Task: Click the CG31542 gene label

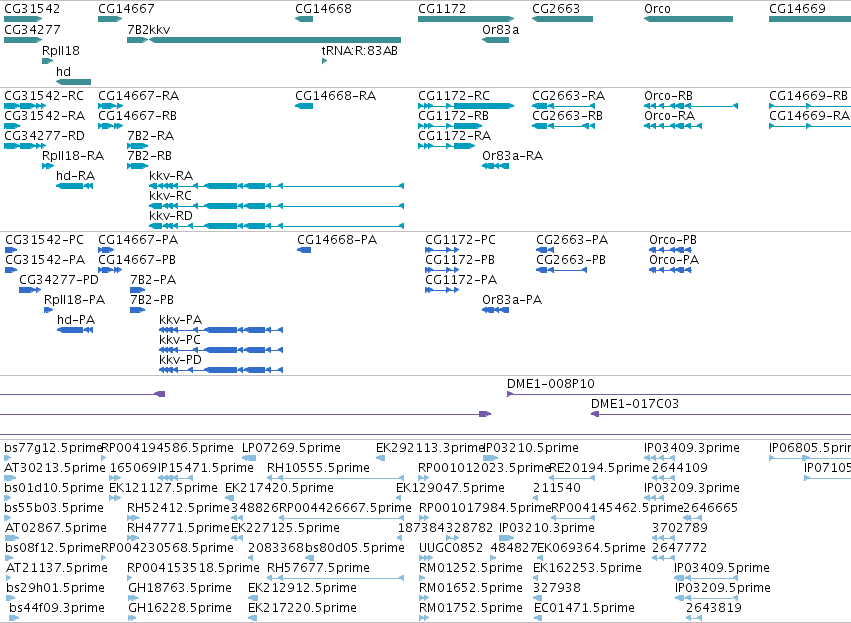Action: coord(32,9)
